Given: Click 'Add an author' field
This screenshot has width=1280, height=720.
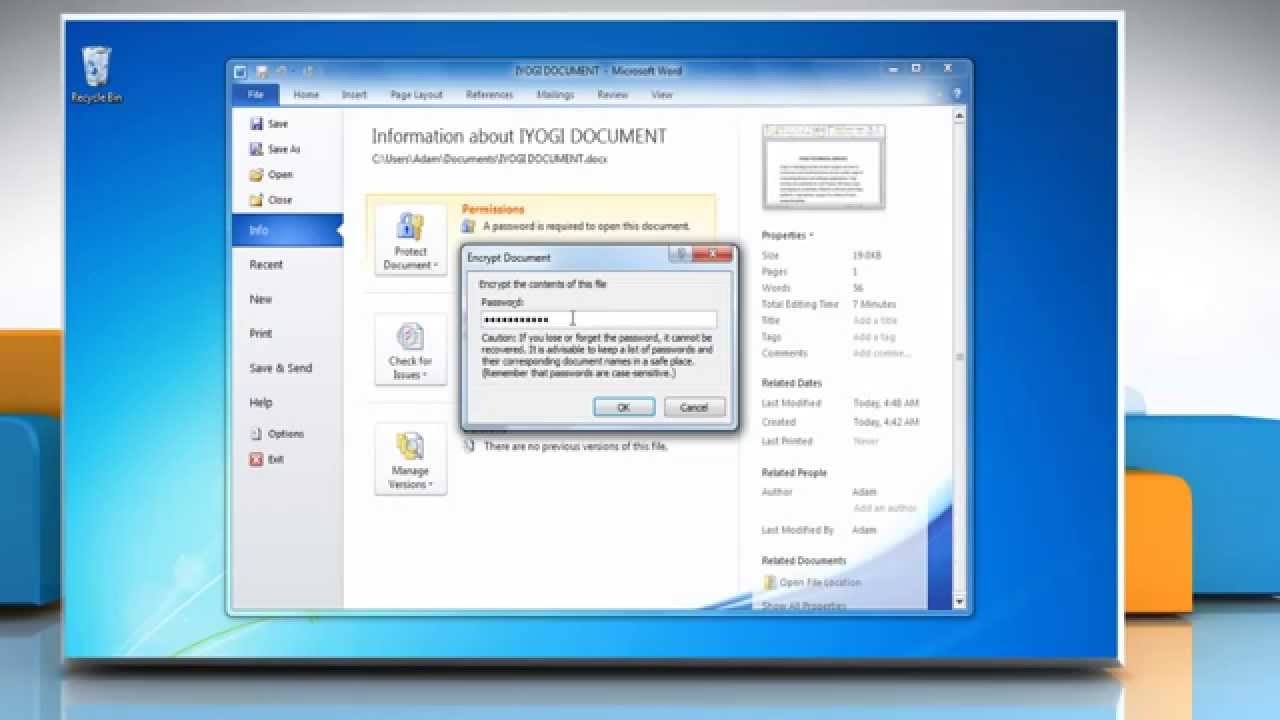Looking at the screenshot, I should coord(884,508).
